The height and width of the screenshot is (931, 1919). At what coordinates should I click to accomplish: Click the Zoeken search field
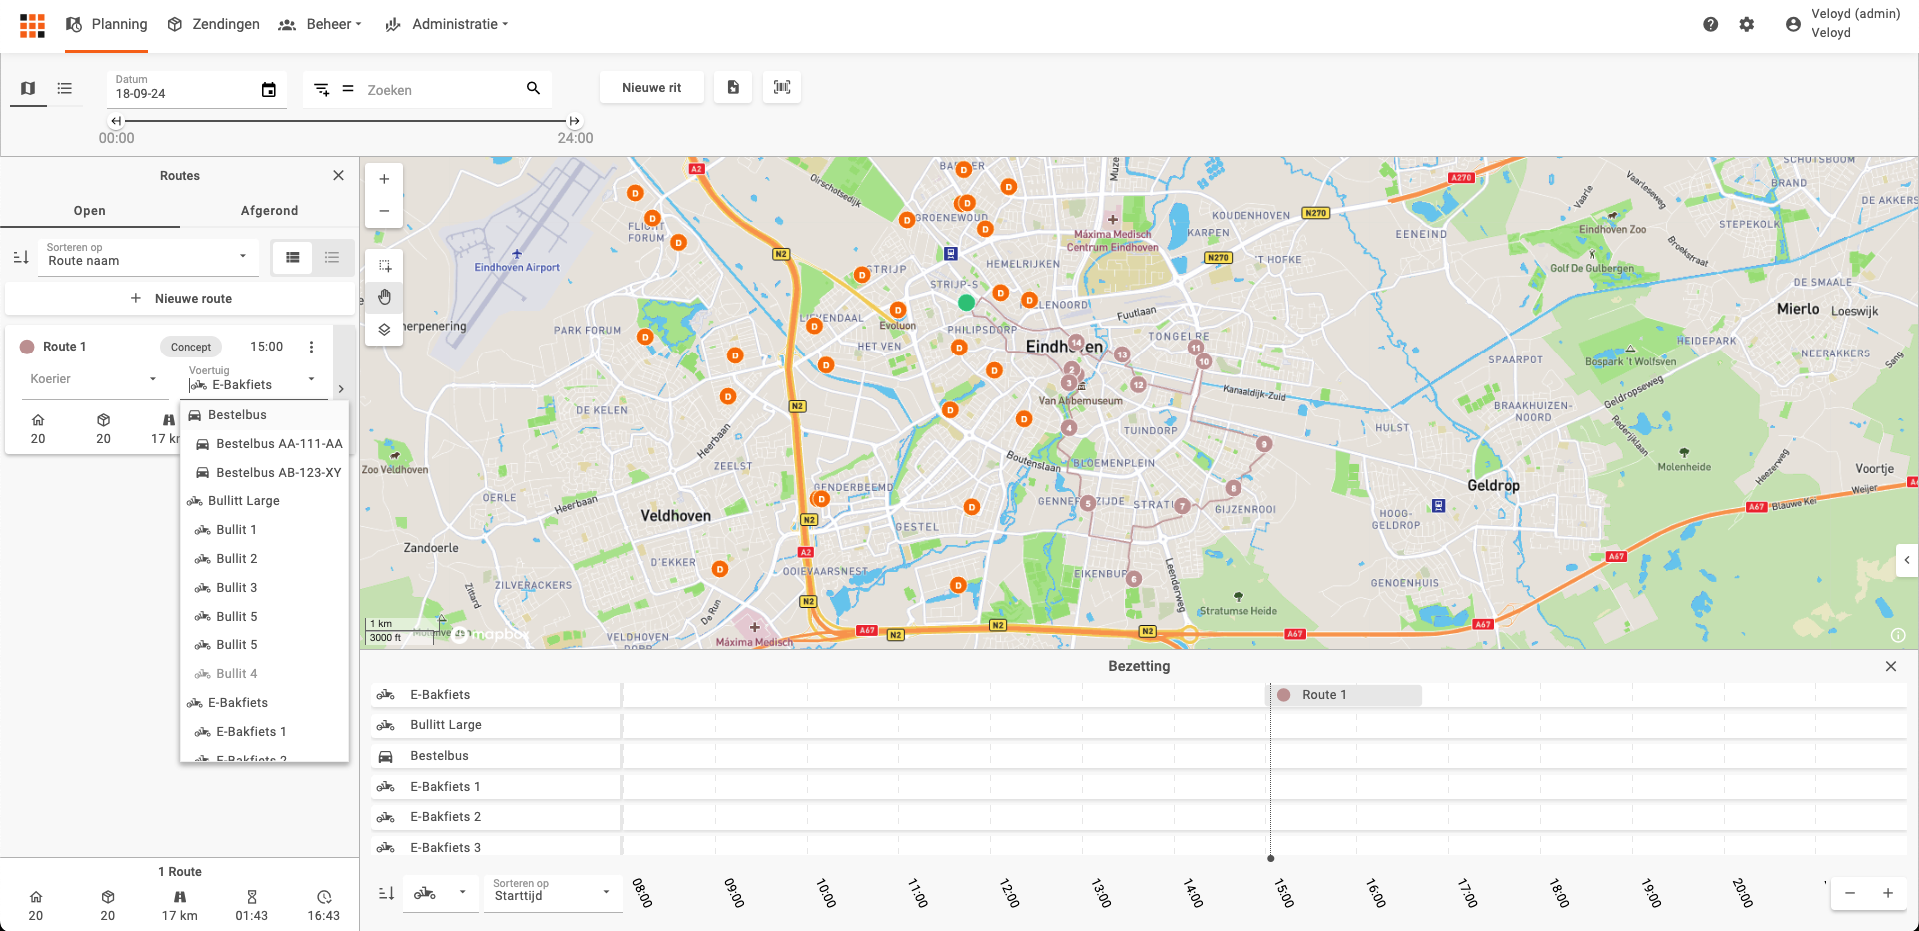[440, 90]
